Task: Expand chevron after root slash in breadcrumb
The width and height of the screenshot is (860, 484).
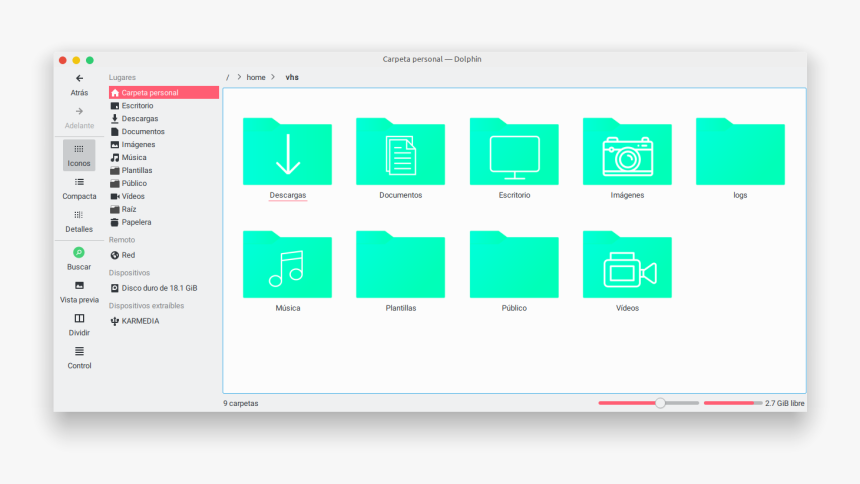Action: (x=239, y=77)
